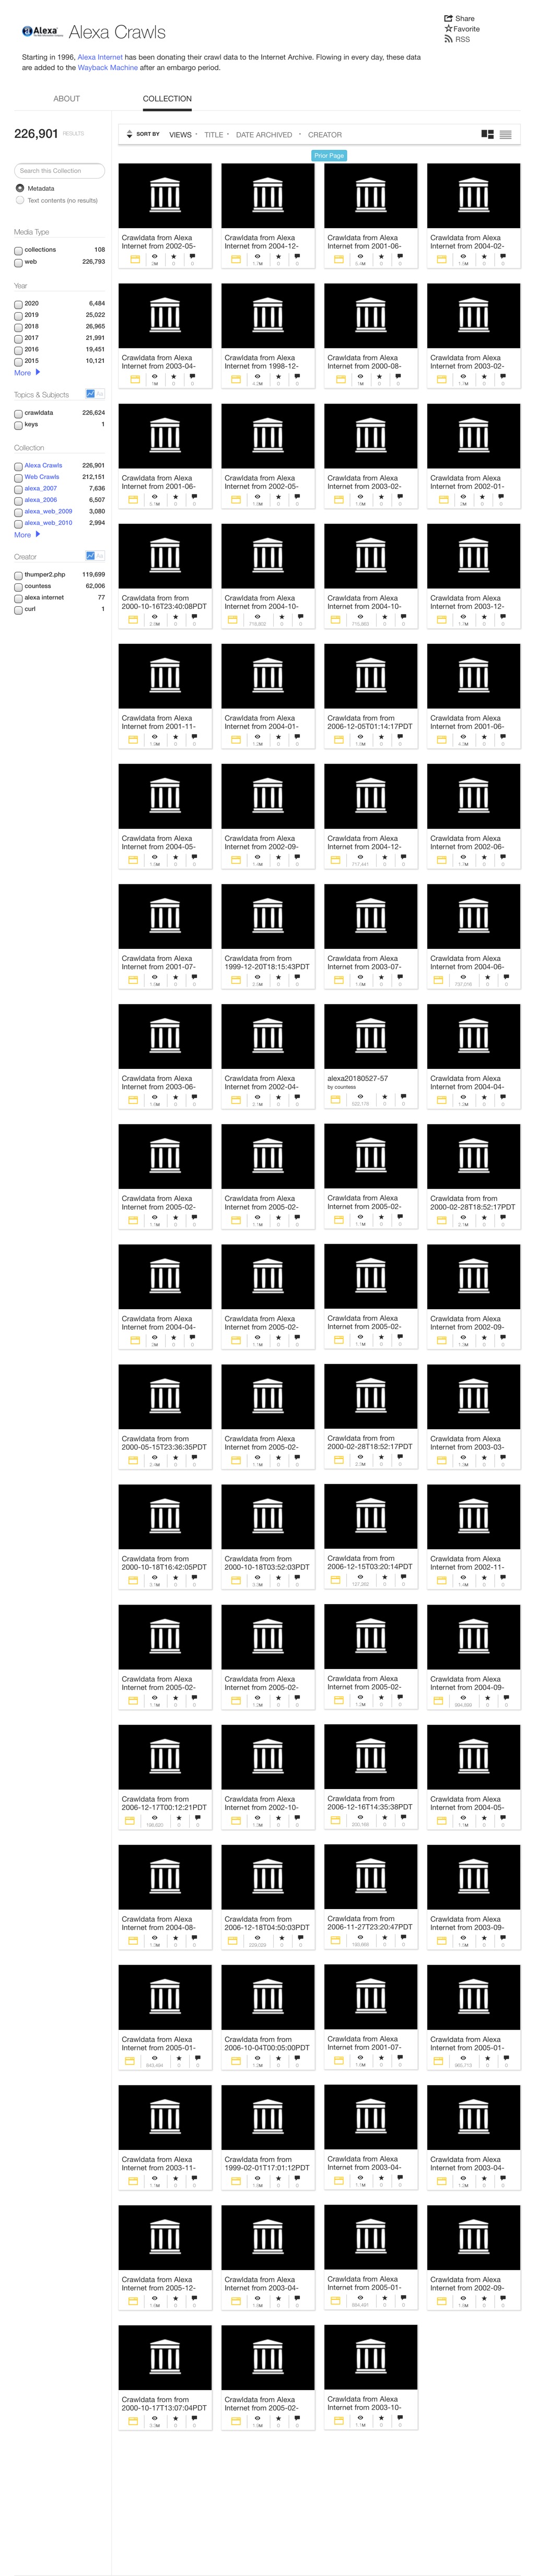The height and width of the screenshot is (2576, 535).
Task: Sort by DATE ARCHIVED
Action: pos(264,134)
